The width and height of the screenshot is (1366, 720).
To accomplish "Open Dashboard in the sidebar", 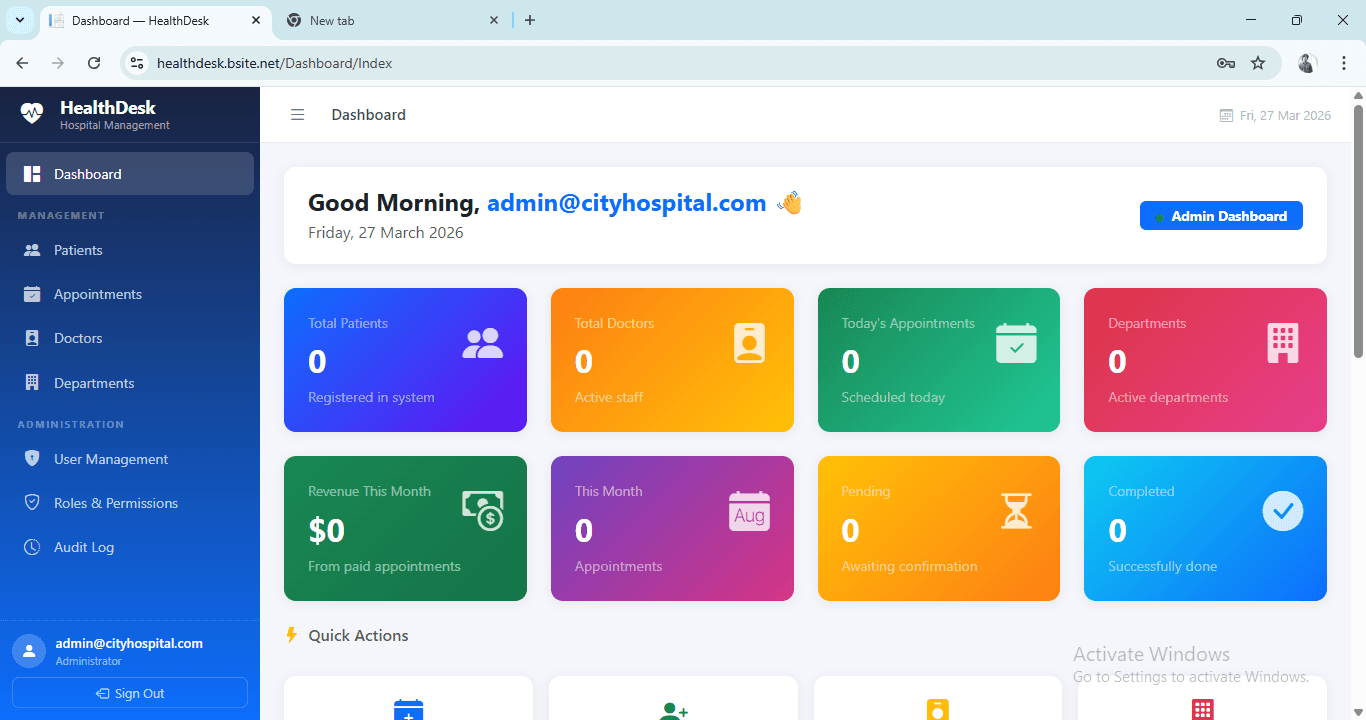I will coord(130,174).
